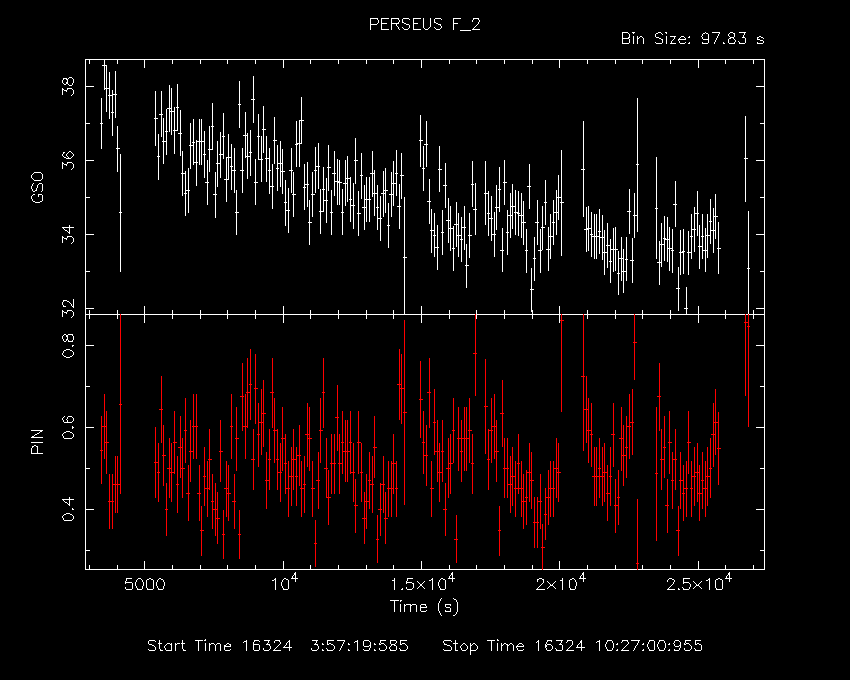Viewport: 850px width, 680px height.
Task: Click the 2×10^4 time tick label
Action: click(561, 582)
